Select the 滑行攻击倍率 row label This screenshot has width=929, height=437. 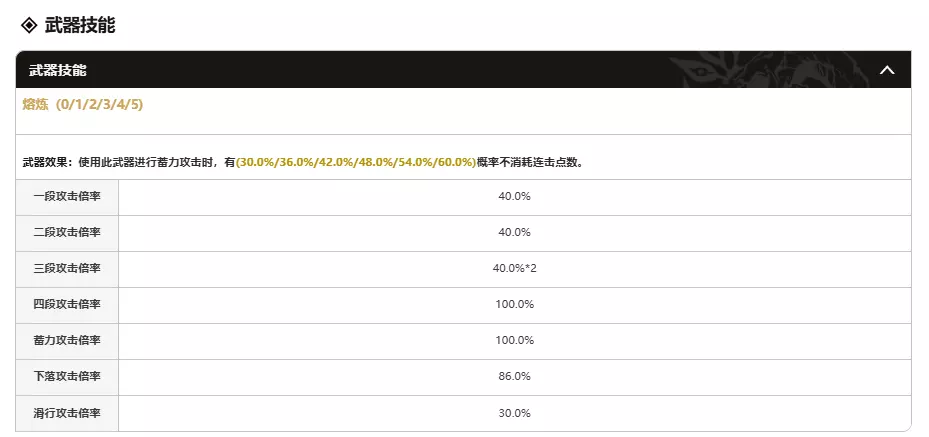coord(67,413)
